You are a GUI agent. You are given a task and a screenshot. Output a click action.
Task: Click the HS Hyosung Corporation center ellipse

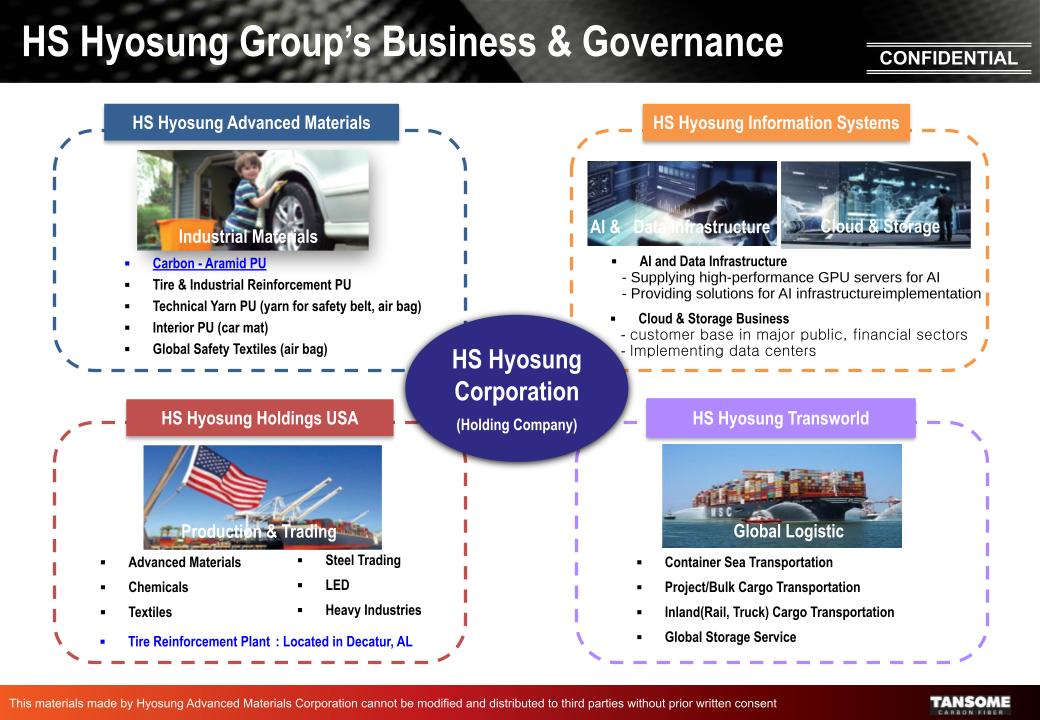coord(516,389)
